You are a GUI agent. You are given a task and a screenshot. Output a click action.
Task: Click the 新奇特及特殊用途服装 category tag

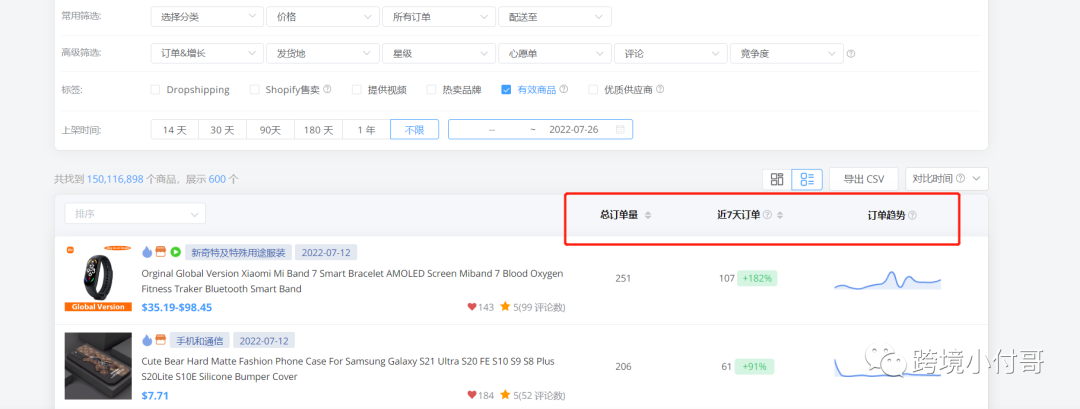coord(239,252)
